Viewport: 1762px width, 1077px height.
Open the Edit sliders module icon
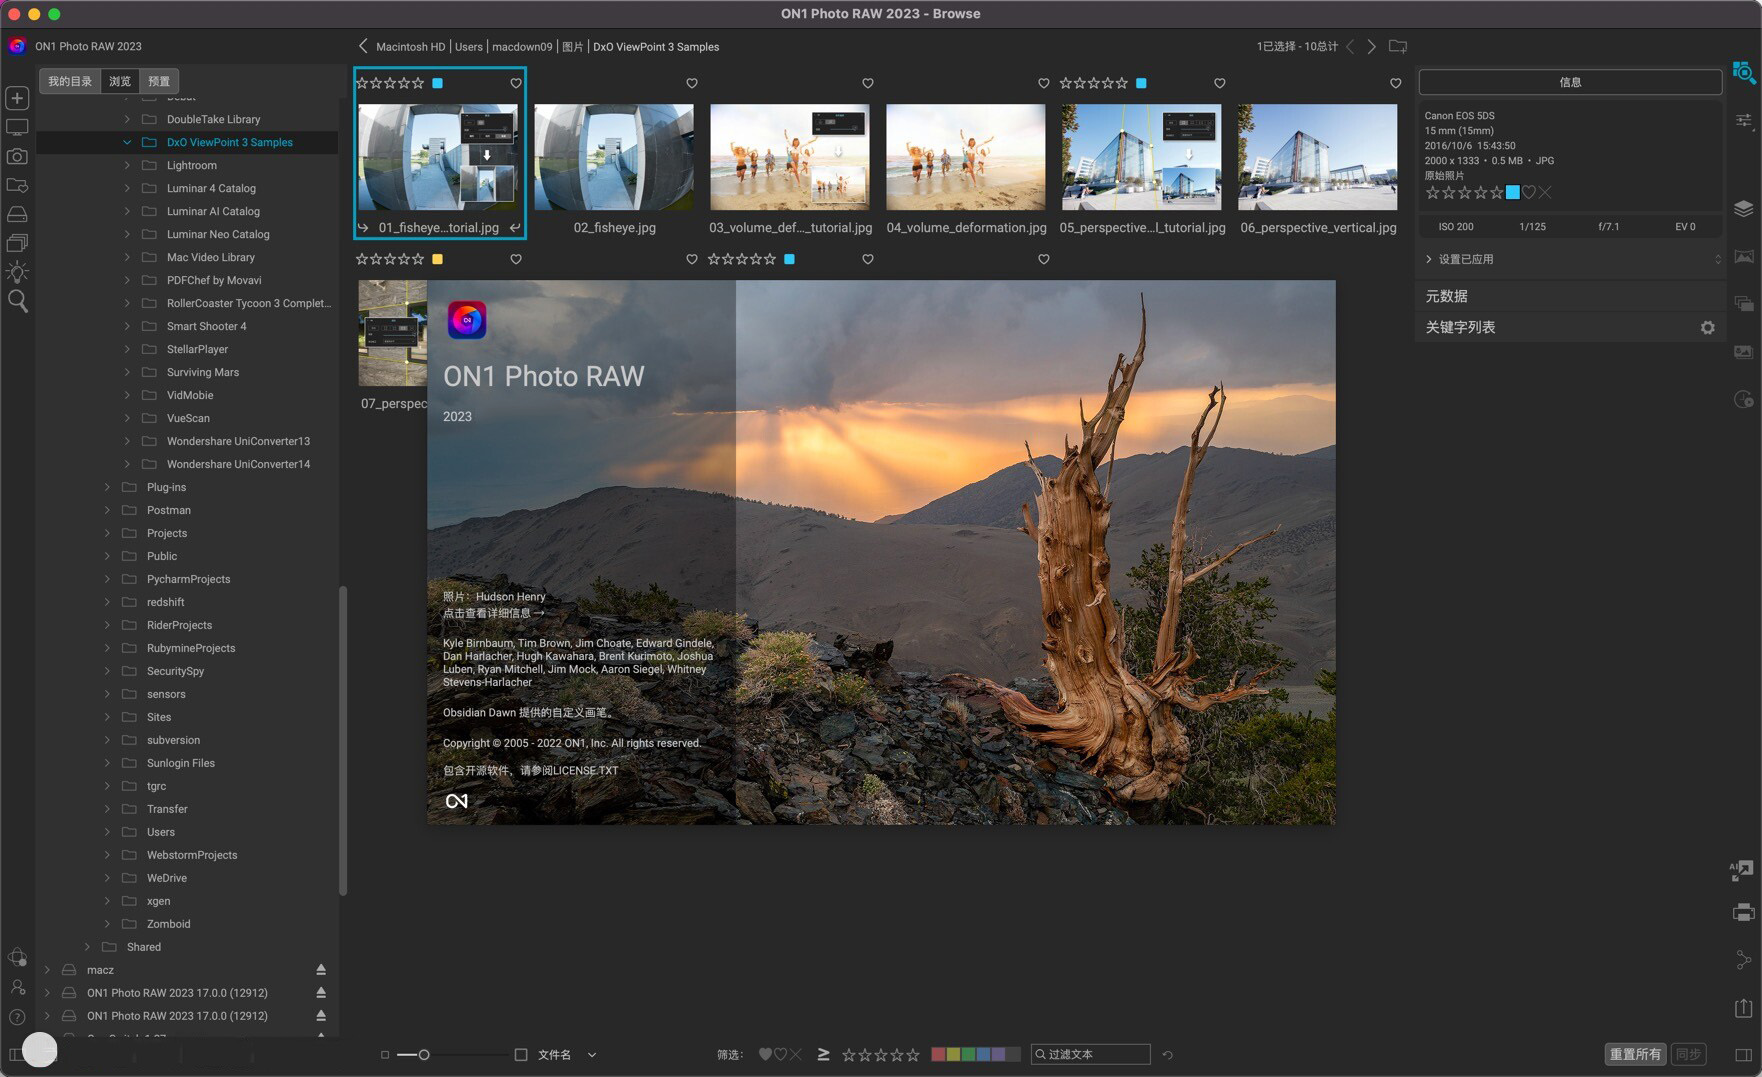pos(1744,120)
